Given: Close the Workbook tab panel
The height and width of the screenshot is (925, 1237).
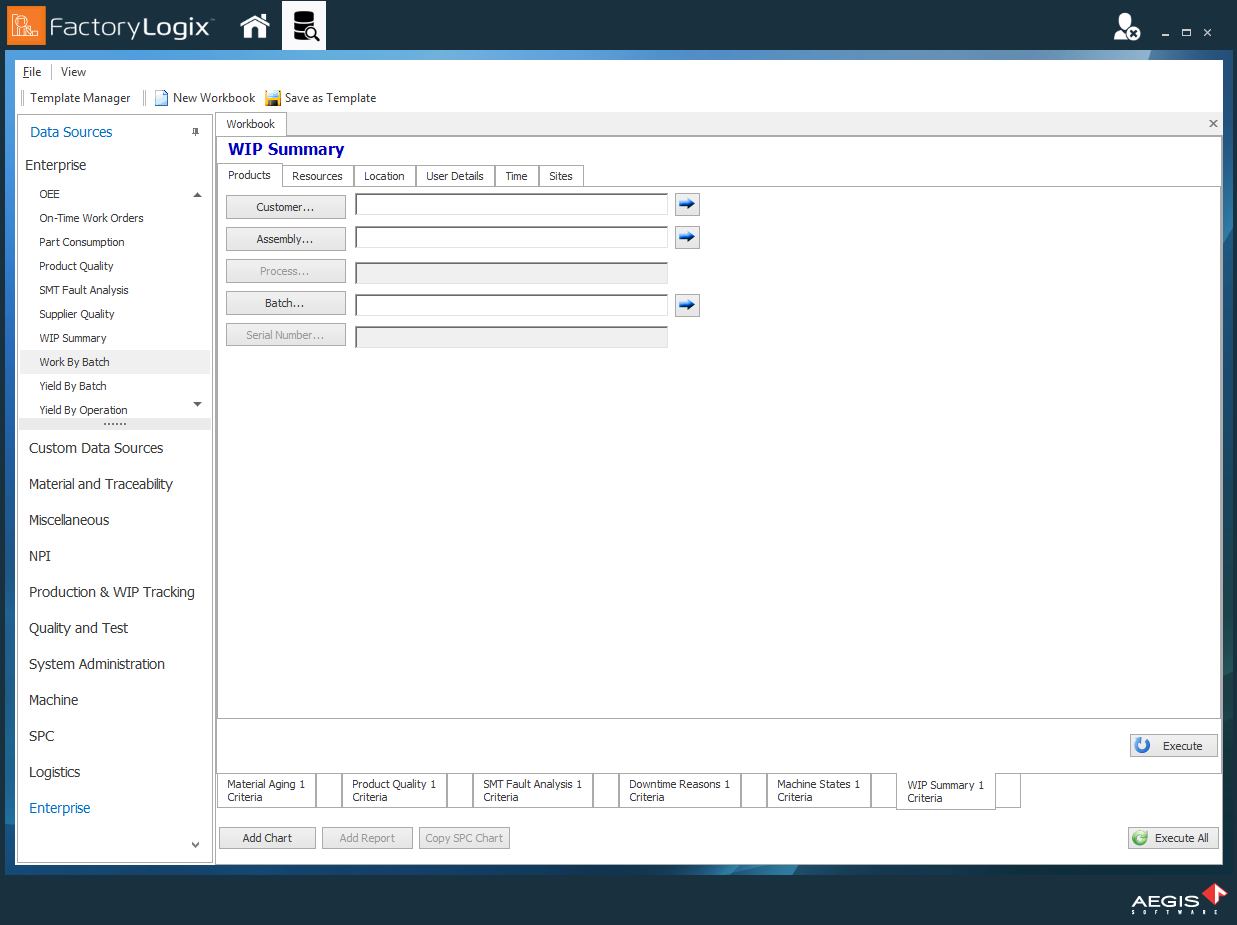Looking at the screenshot, I should coord(1213,124).
